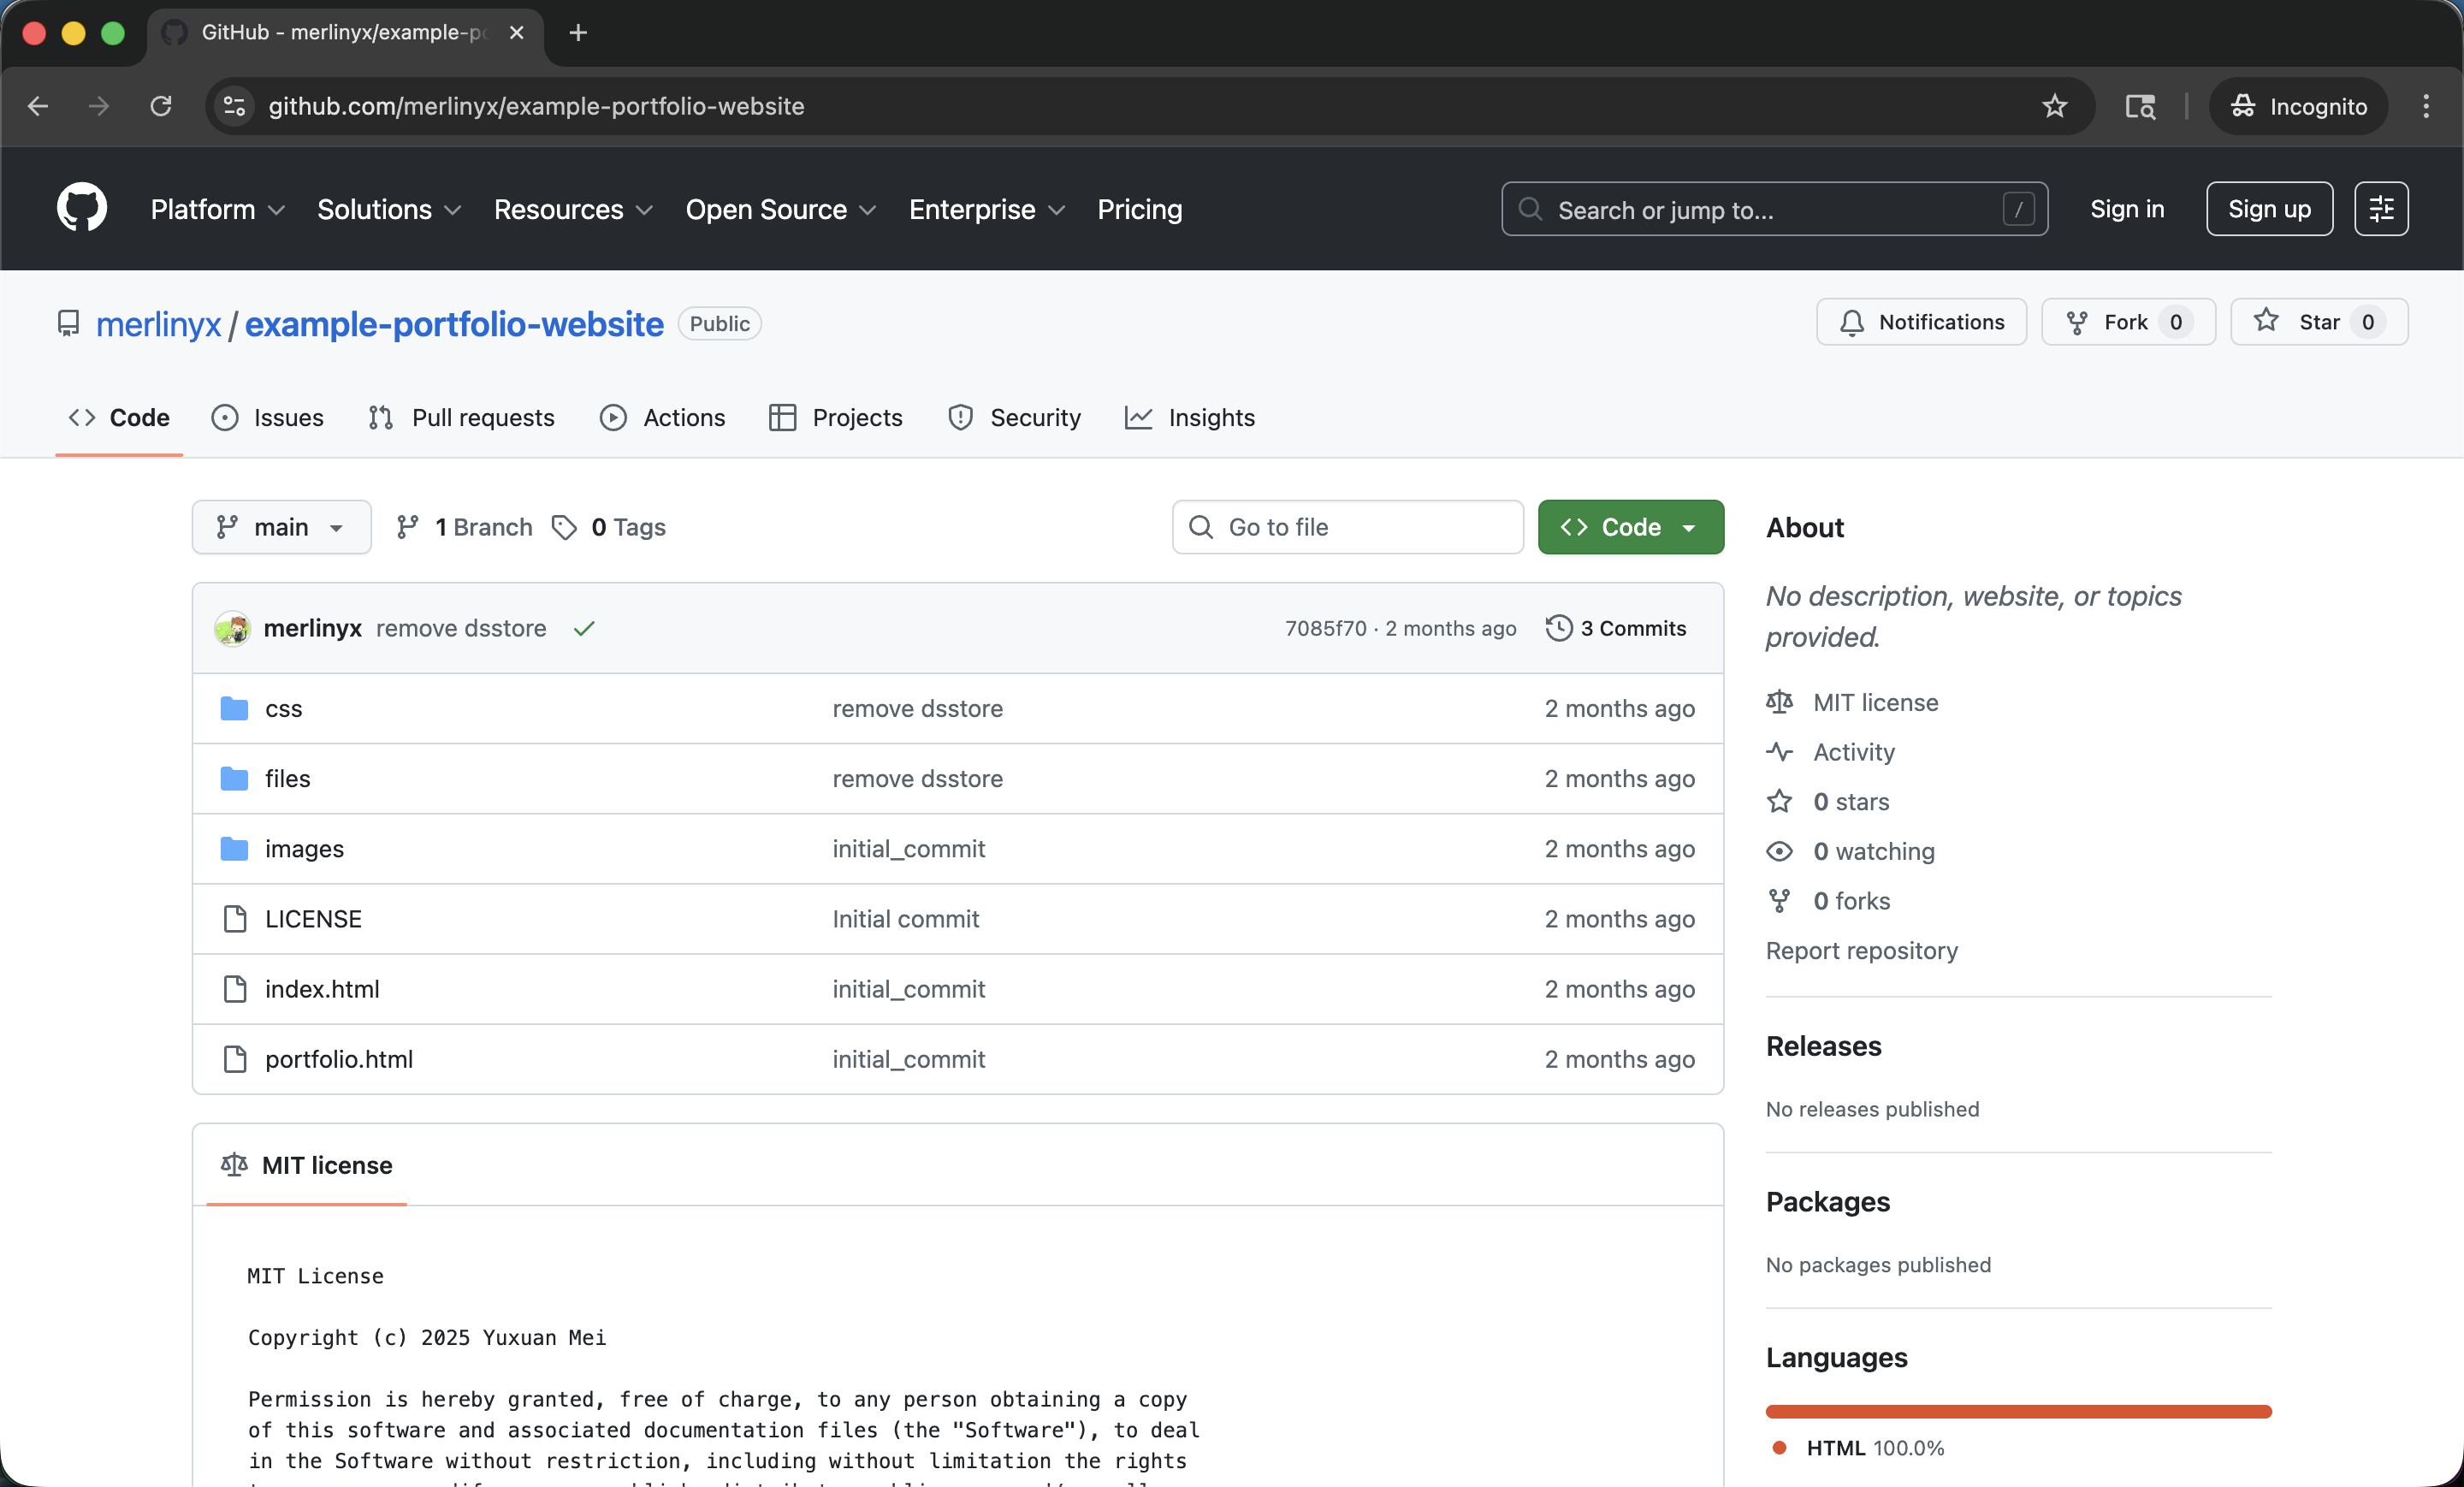Expand the main branch dropdown
The image size is (2464, 1487).
[x=281, y=527]
